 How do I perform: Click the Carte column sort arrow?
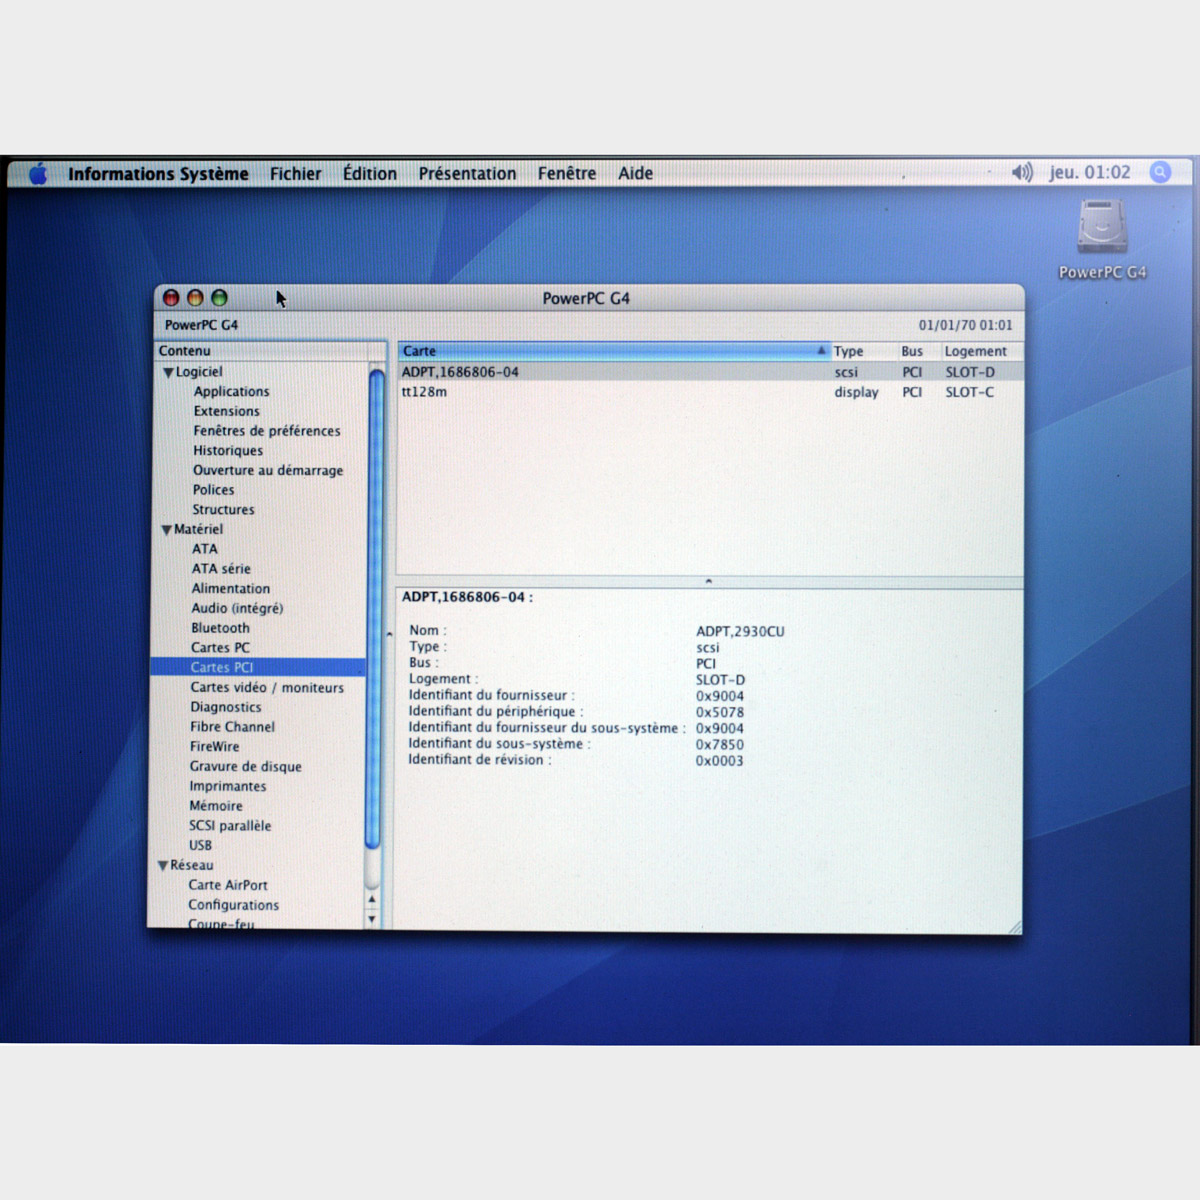821,351
